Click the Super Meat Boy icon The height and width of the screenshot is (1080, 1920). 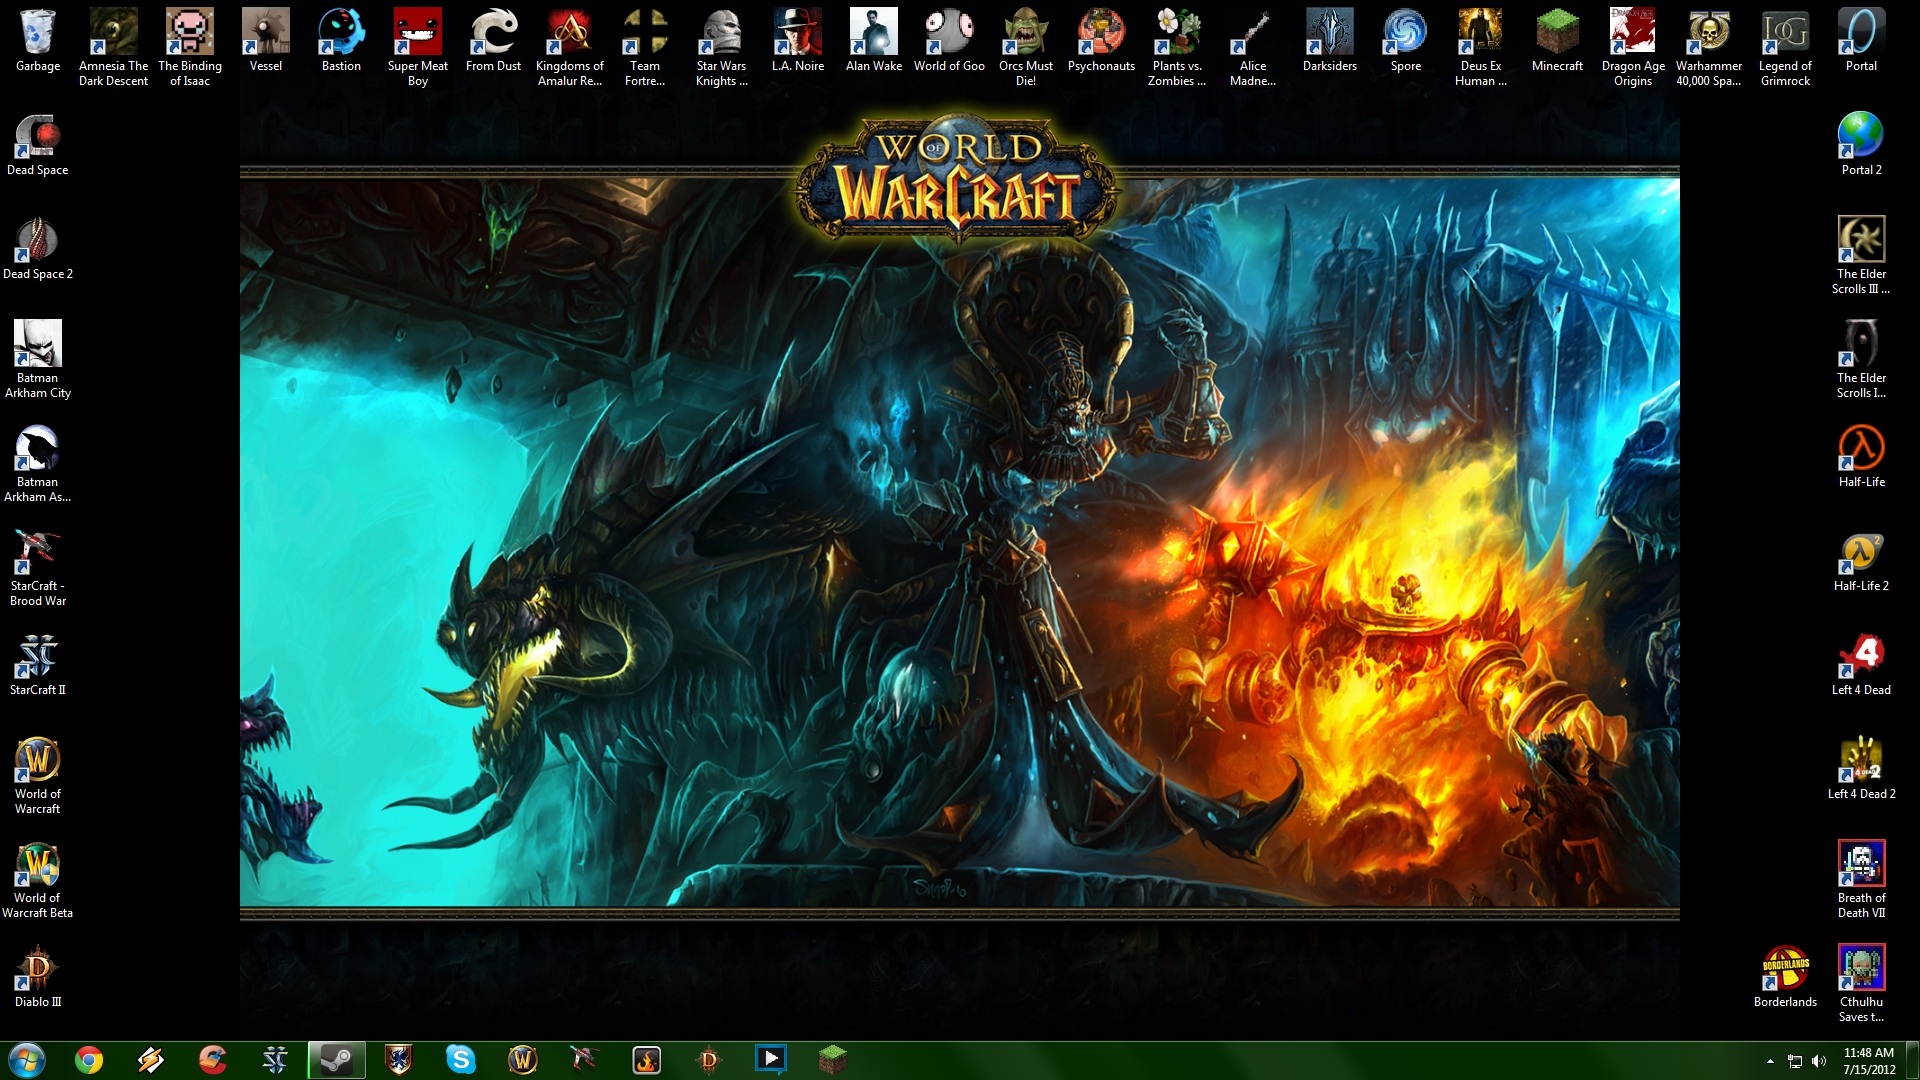[417, 34]
